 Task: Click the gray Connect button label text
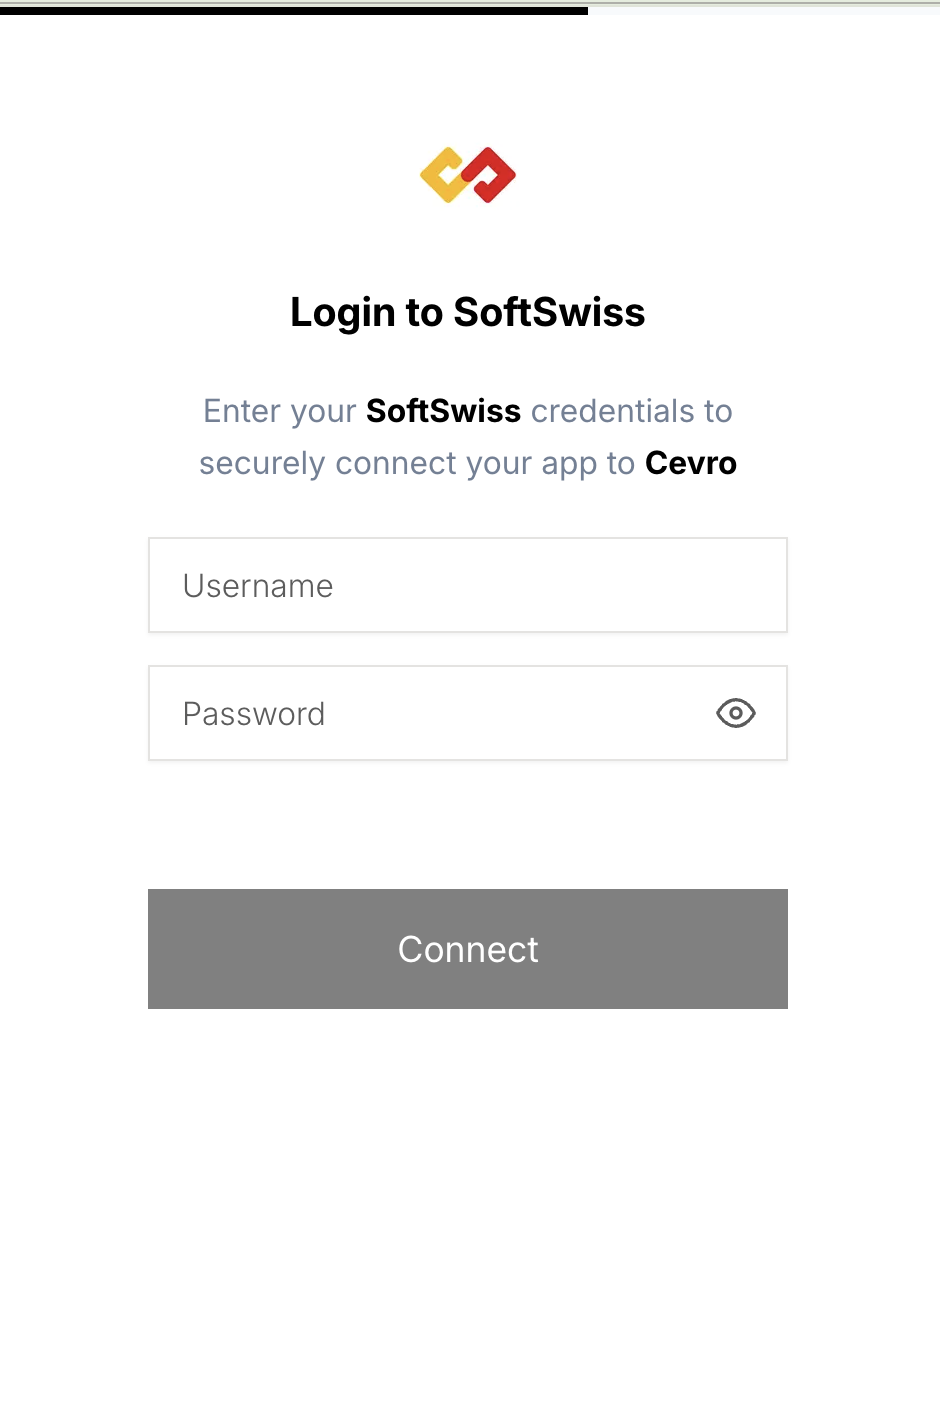[467, 948]
